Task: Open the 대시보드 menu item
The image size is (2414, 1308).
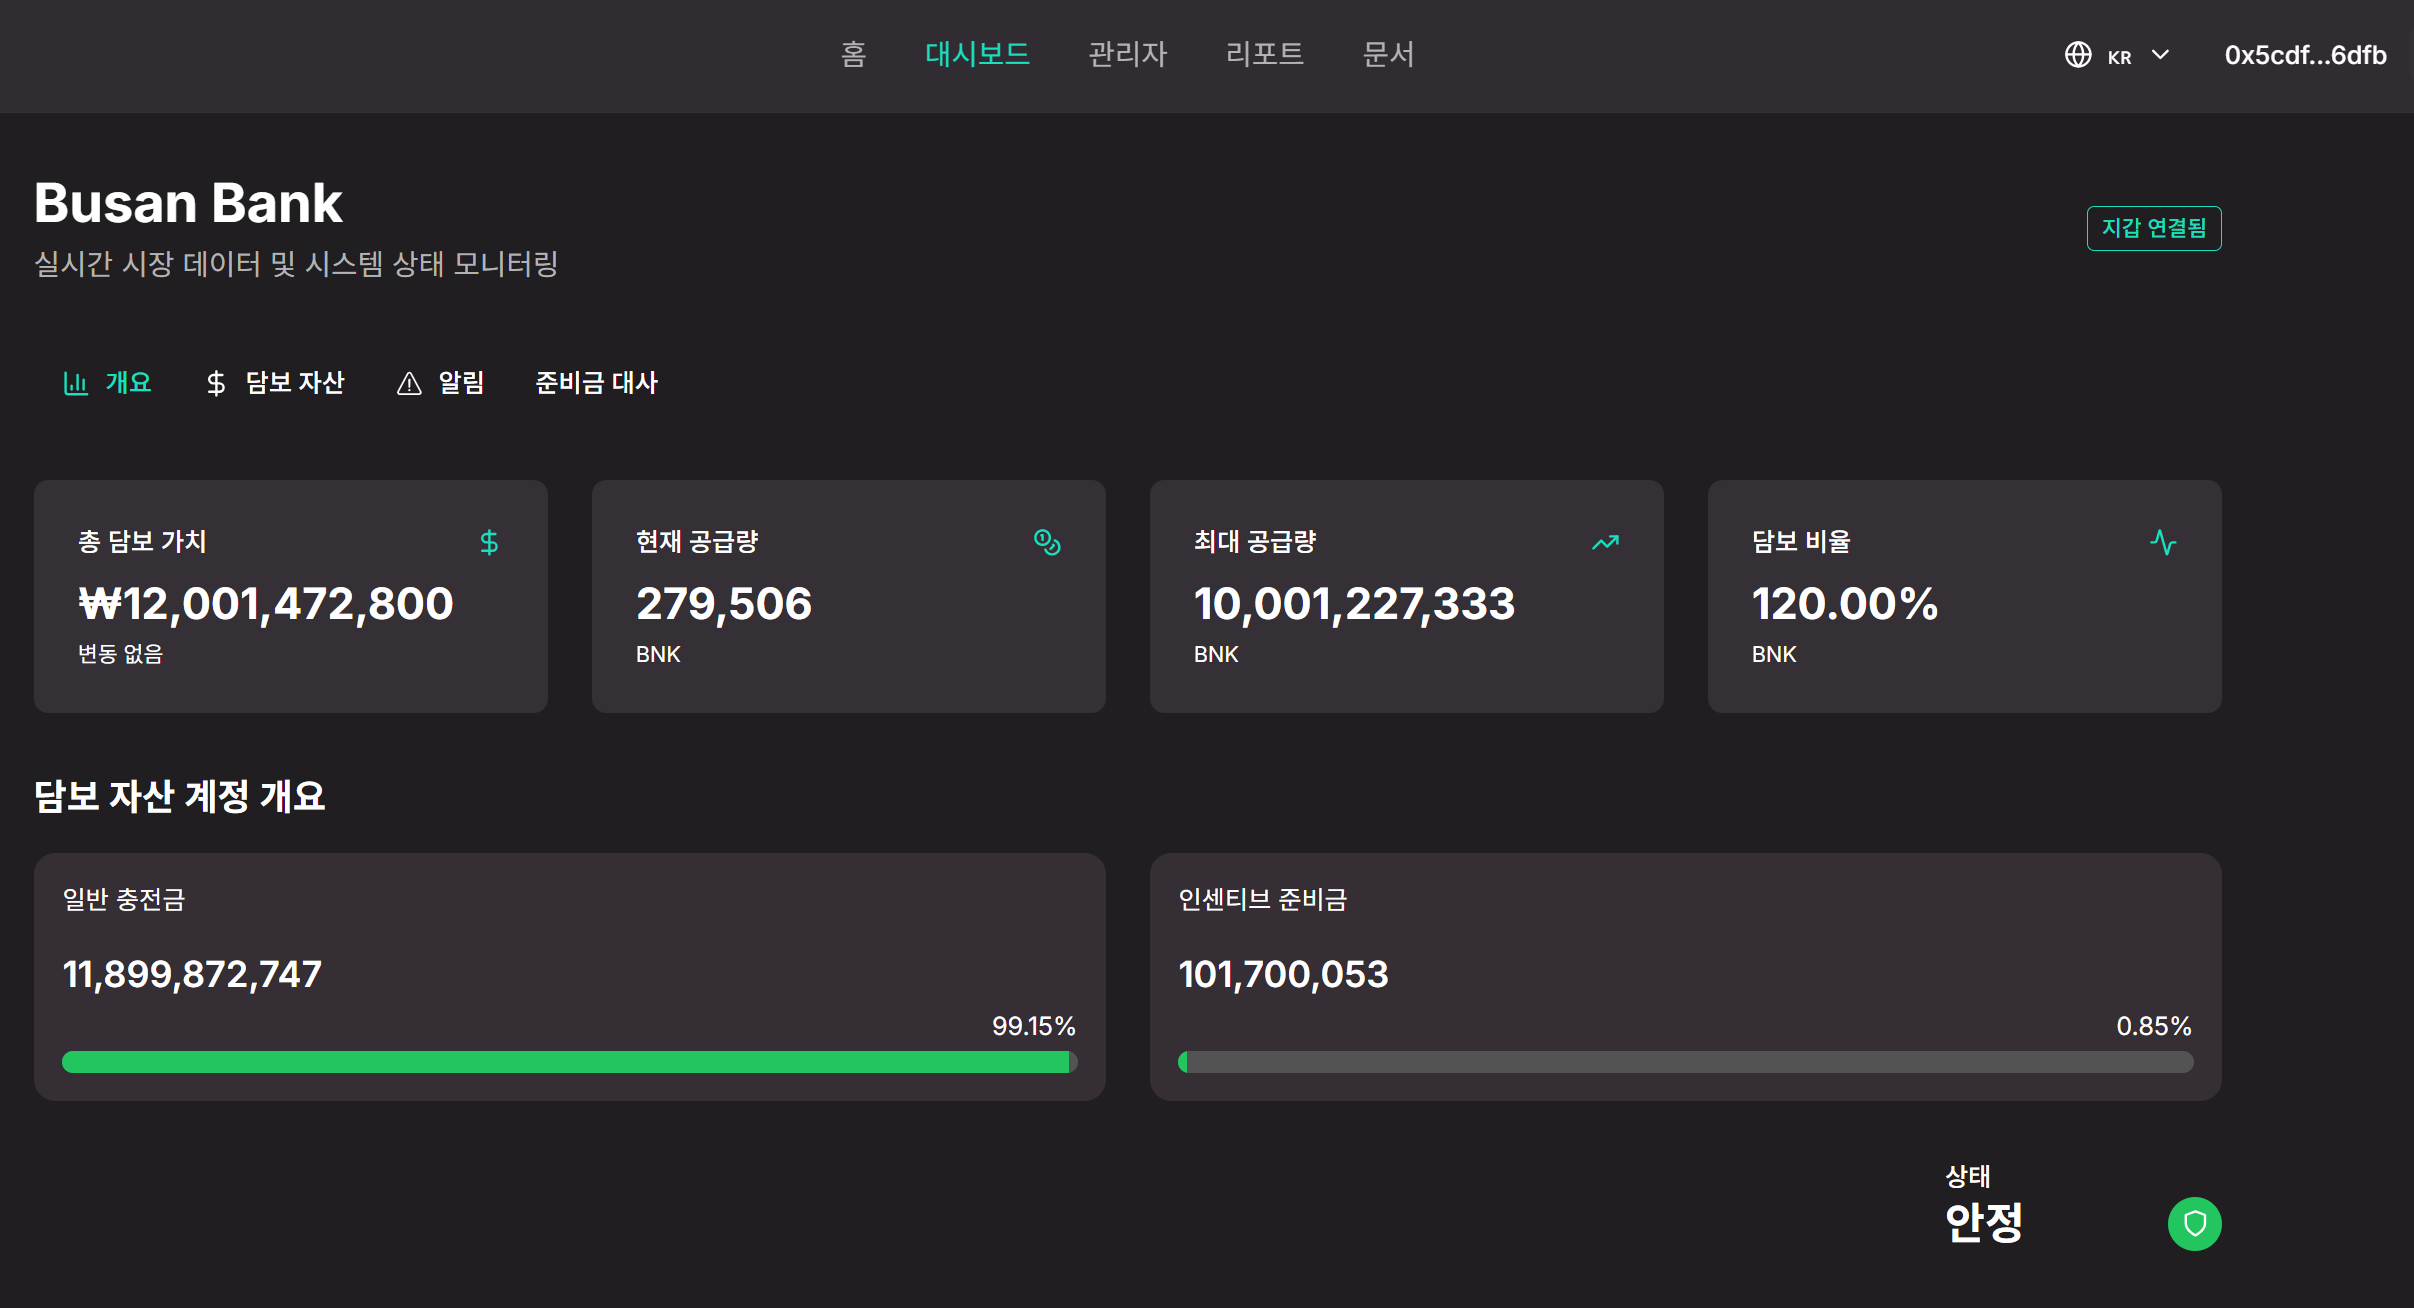Action: [977, 54]
